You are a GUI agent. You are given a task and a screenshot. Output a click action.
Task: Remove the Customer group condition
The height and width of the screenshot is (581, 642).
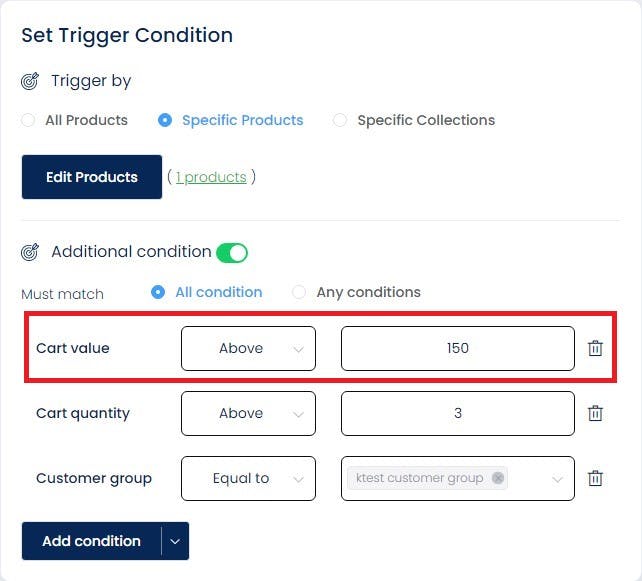click(x=595, y=478)
